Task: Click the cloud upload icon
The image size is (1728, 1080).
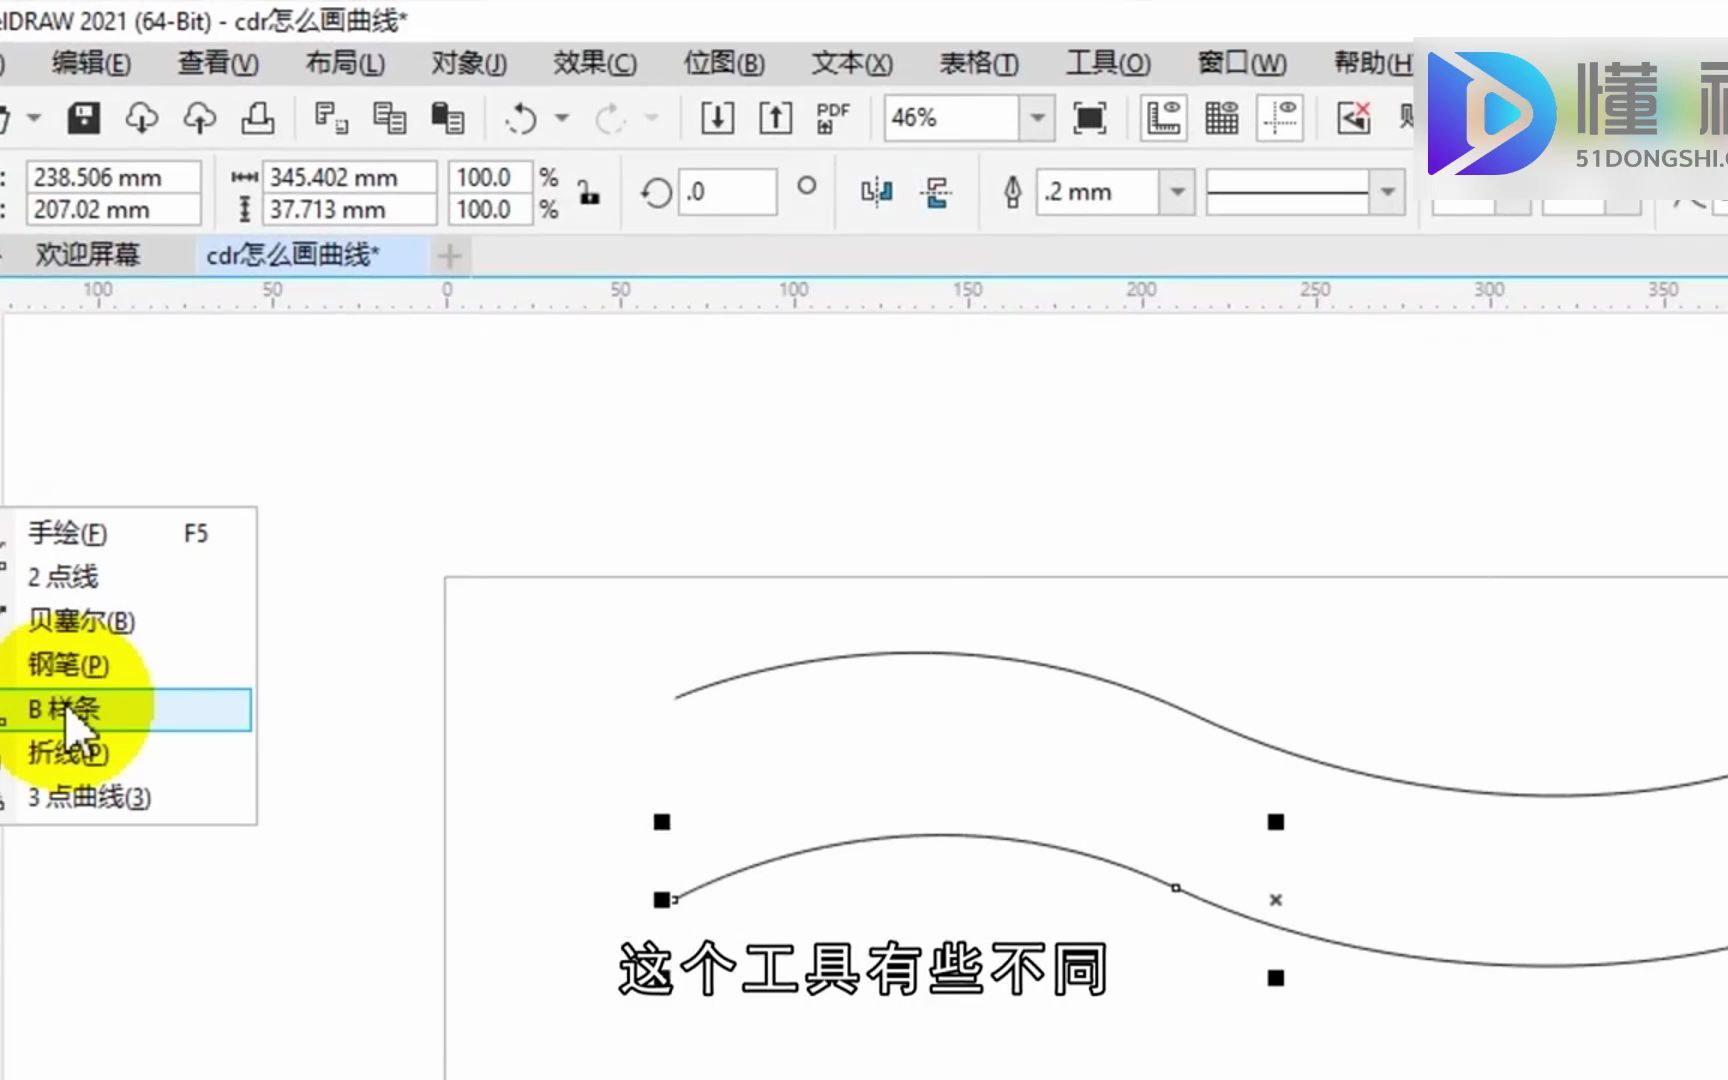Action: [x=200, y=118]
